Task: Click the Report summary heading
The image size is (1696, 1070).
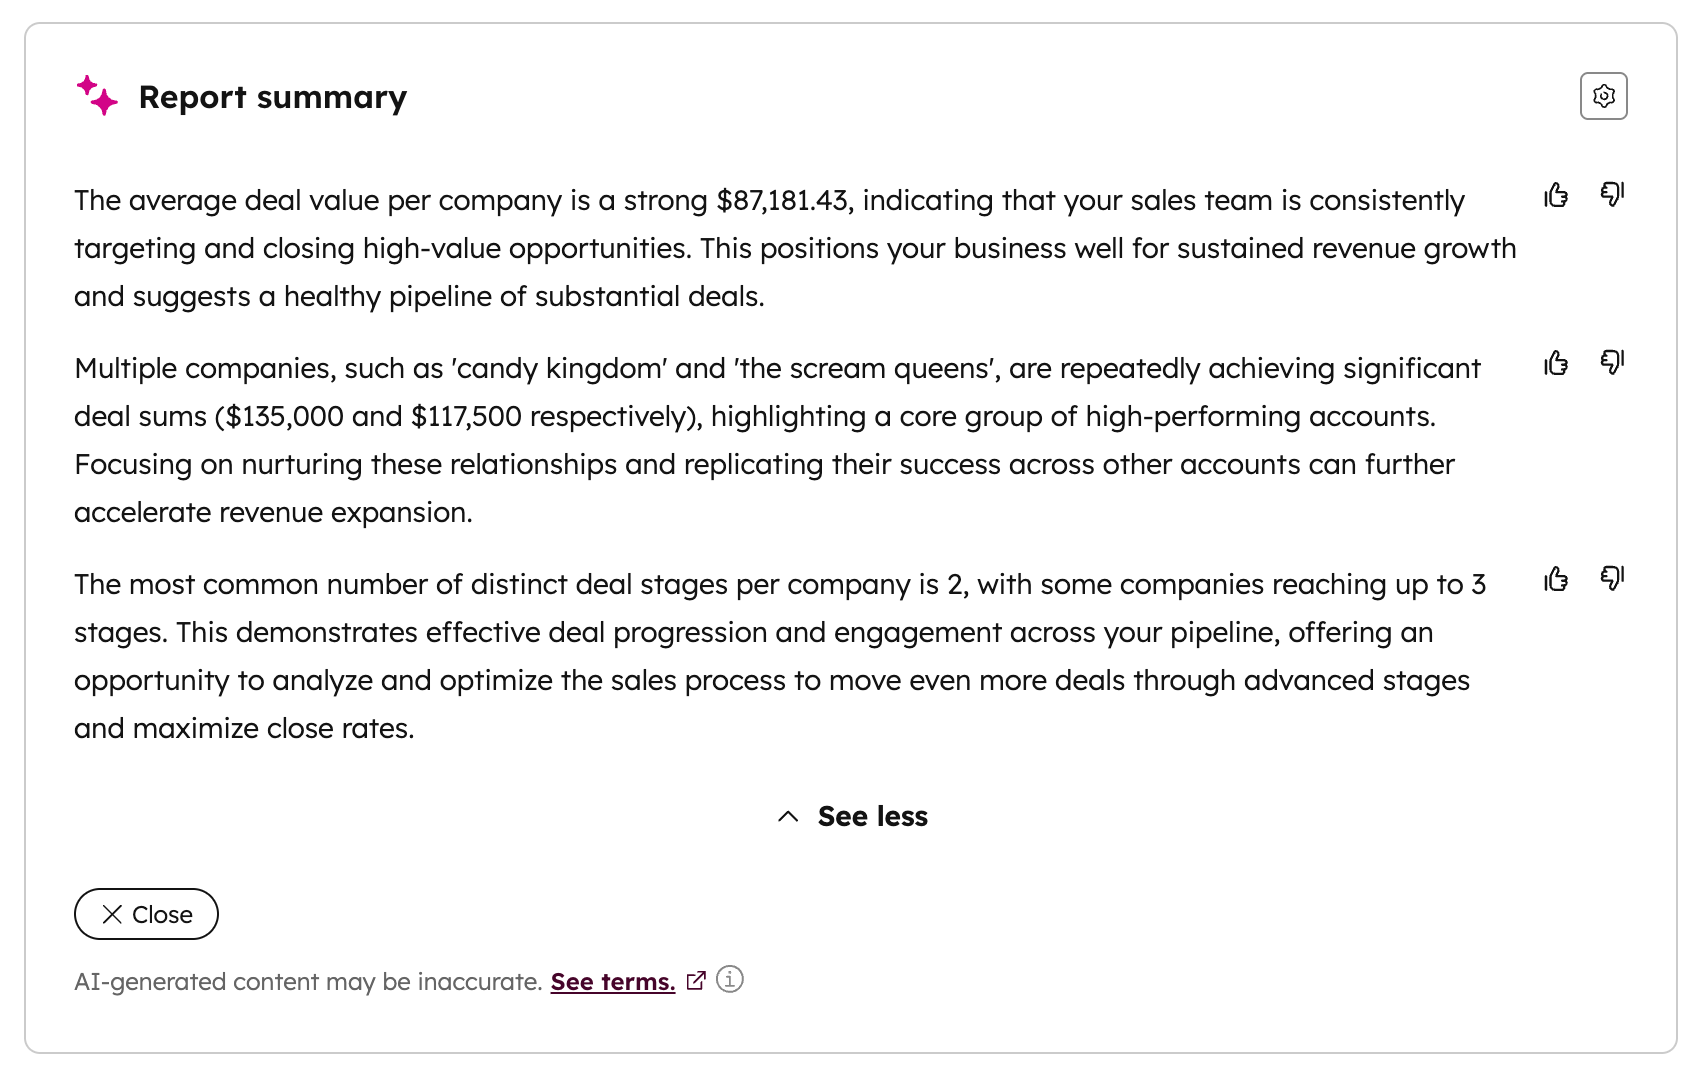Action: pos(272,97)
